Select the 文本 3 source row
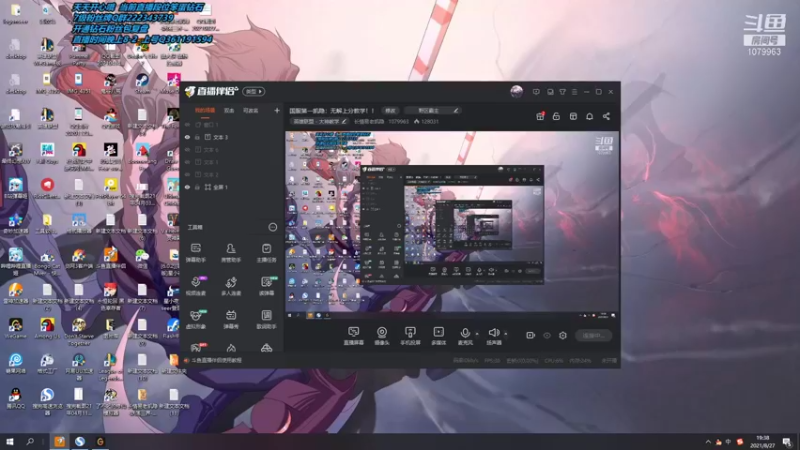 [232, 137]
